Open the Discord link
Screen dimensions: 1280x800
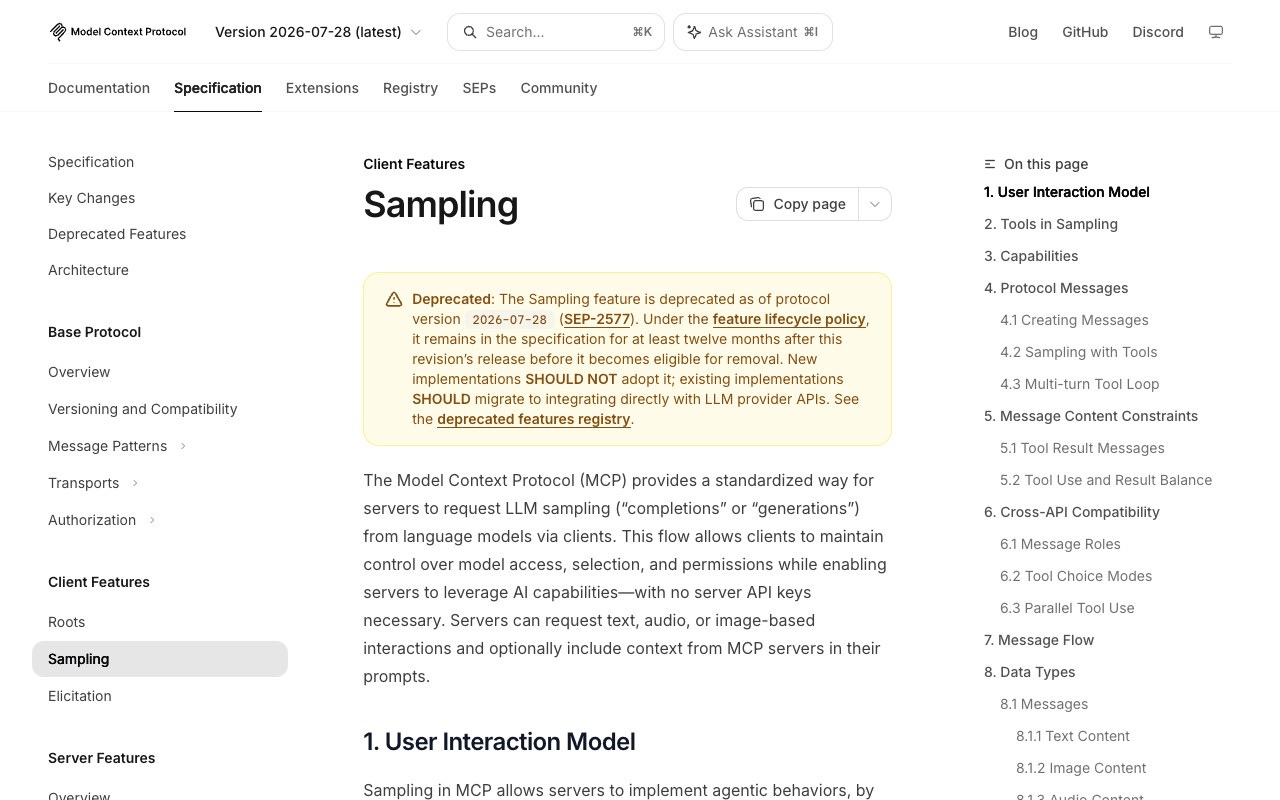pos(1158,32)
